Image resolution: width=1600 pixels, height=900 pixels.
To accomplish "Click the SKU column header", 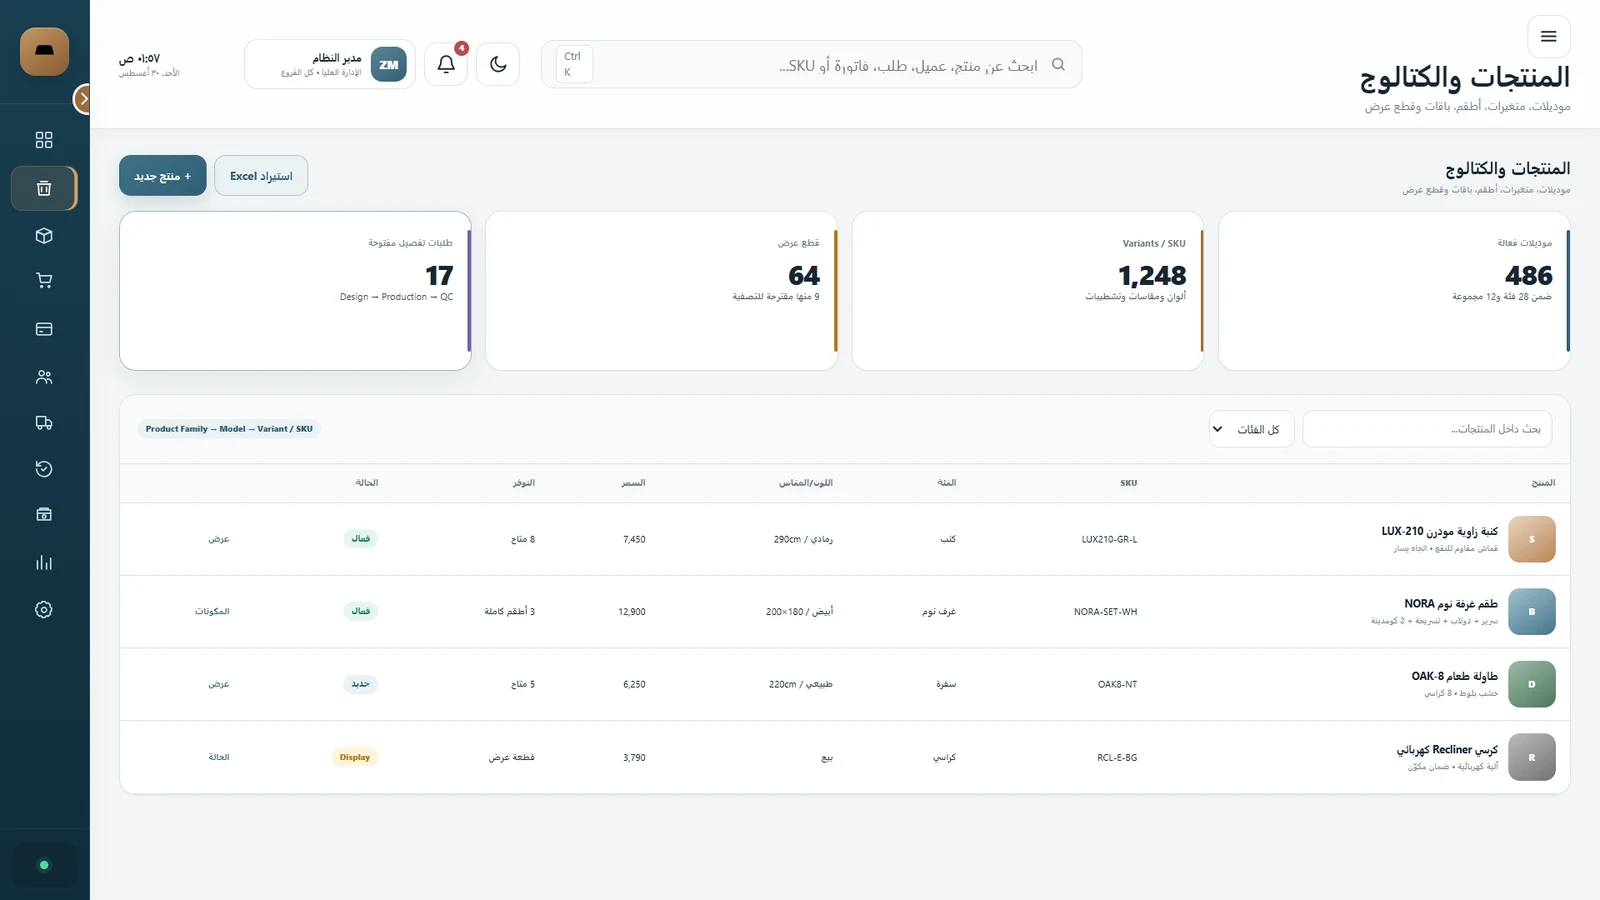I will (x=1128, y=483).
